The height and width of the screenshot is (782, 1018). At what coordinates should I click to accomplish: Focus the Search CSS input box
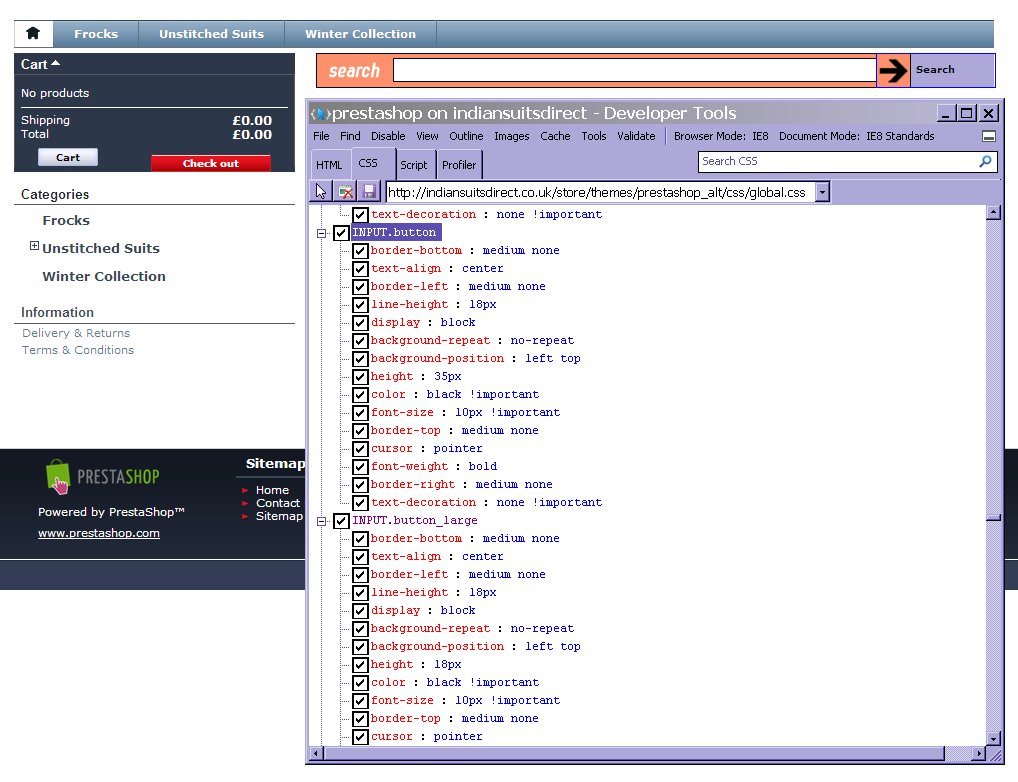coord(839,161)
